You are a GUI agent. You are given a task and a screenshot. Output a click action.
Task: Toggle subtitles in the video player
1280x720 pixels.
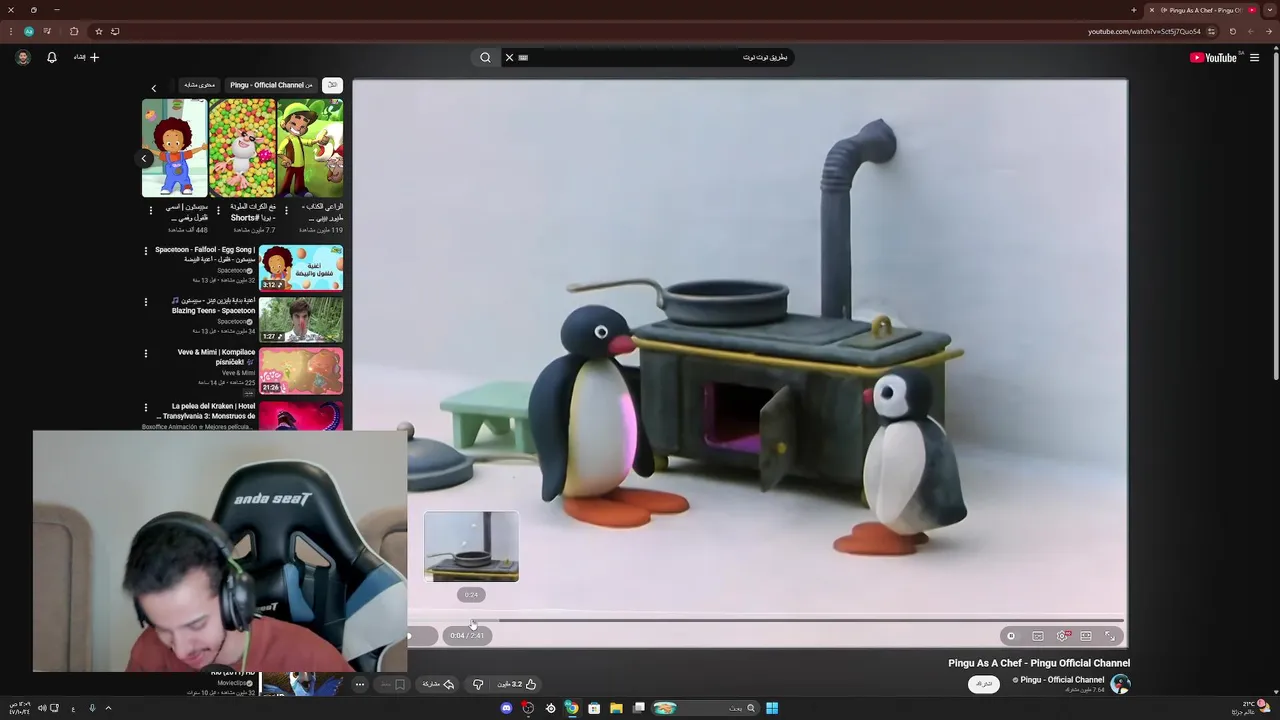pyautogui.click(x=1038, y=636)
